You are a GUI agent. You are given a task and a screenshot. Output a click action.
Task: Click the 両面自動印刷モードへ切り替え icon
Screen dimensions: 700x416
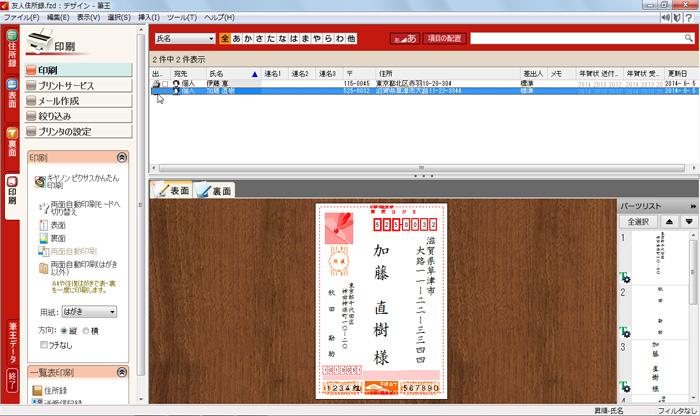point(41,207)
